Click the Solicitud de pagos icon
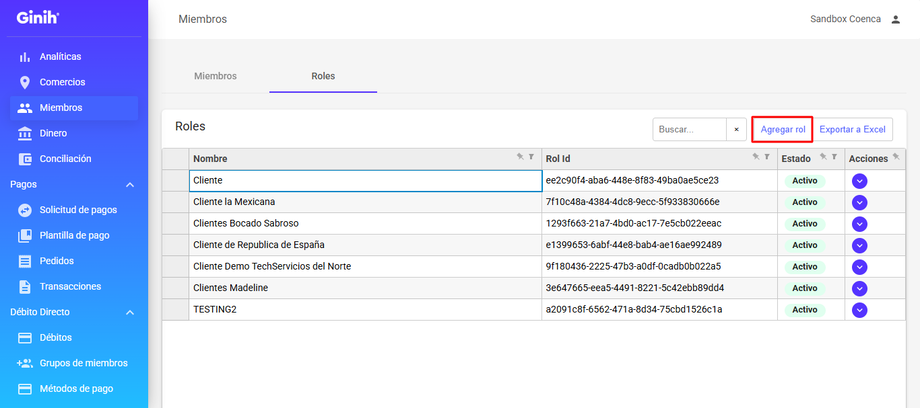 [x=25, y=210]
